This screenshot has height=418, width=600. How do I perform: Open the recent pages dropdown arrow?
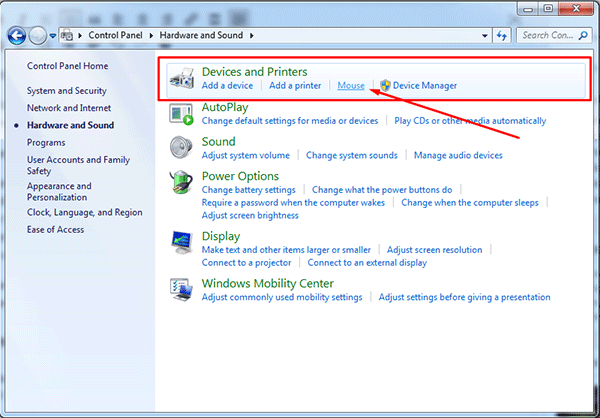point(53,36)
